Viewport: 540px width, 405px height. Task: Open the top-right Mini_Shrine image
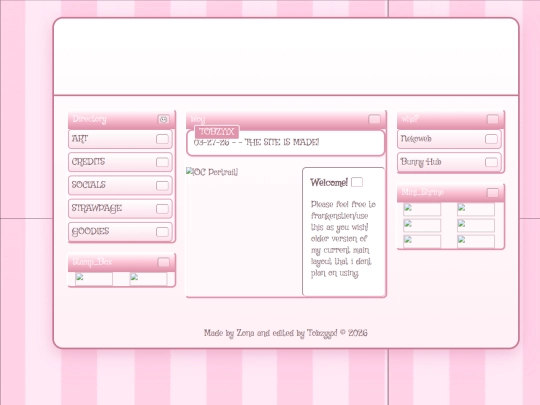click(x=476, y=209)
